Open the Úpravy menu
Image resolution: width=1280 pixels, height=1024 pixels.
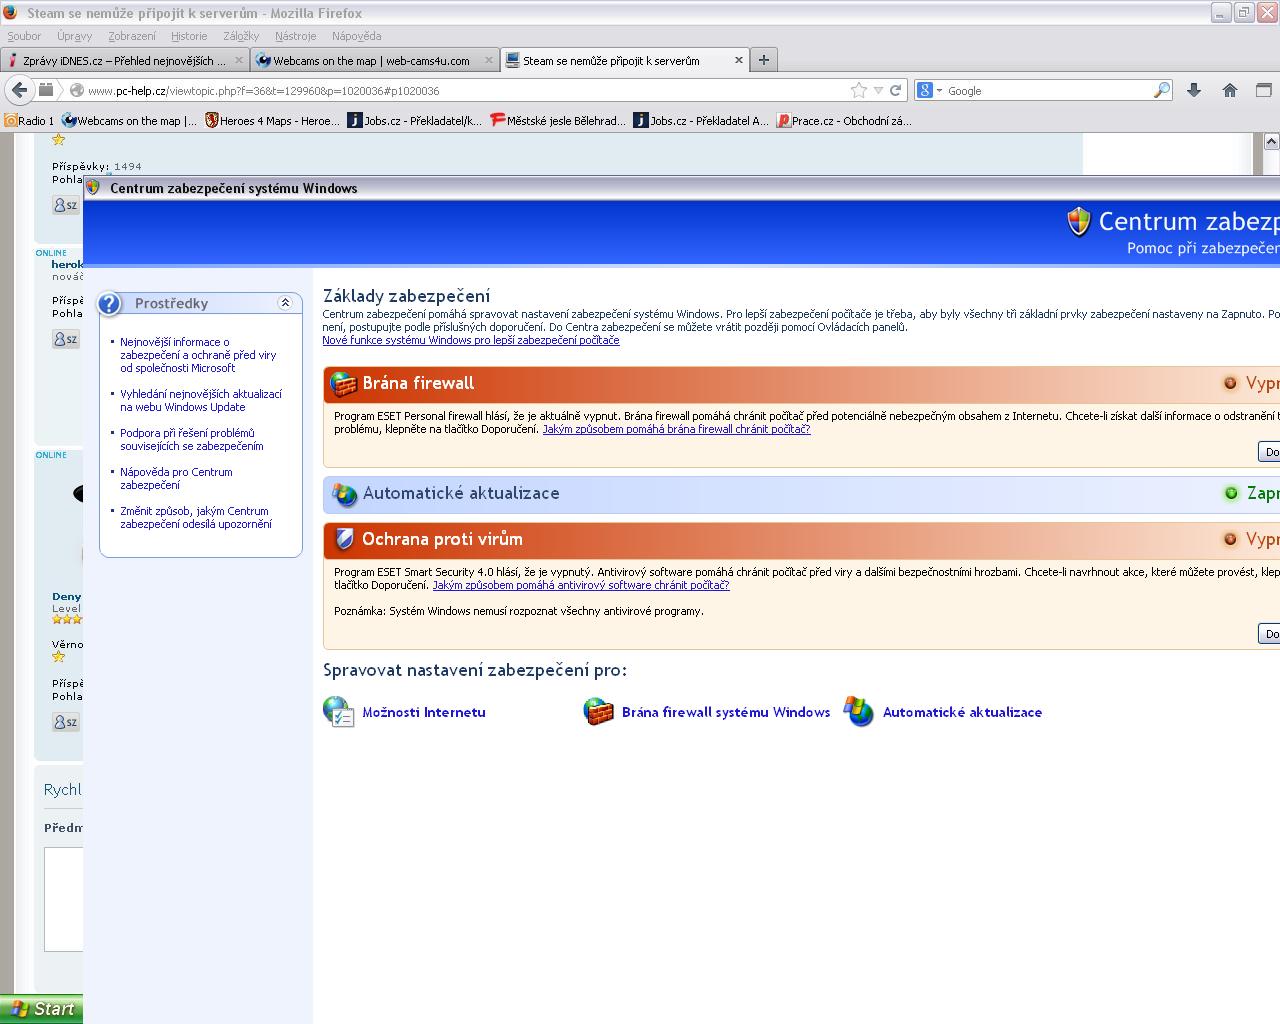click(74, 36)
